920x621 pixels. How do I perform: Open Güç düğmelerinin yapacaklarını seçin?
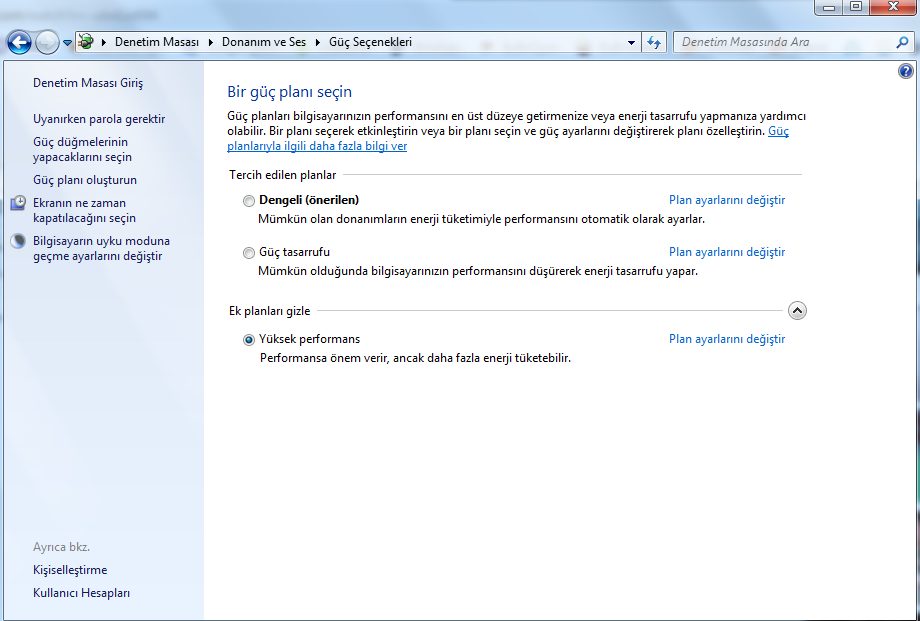click(82, 150)
